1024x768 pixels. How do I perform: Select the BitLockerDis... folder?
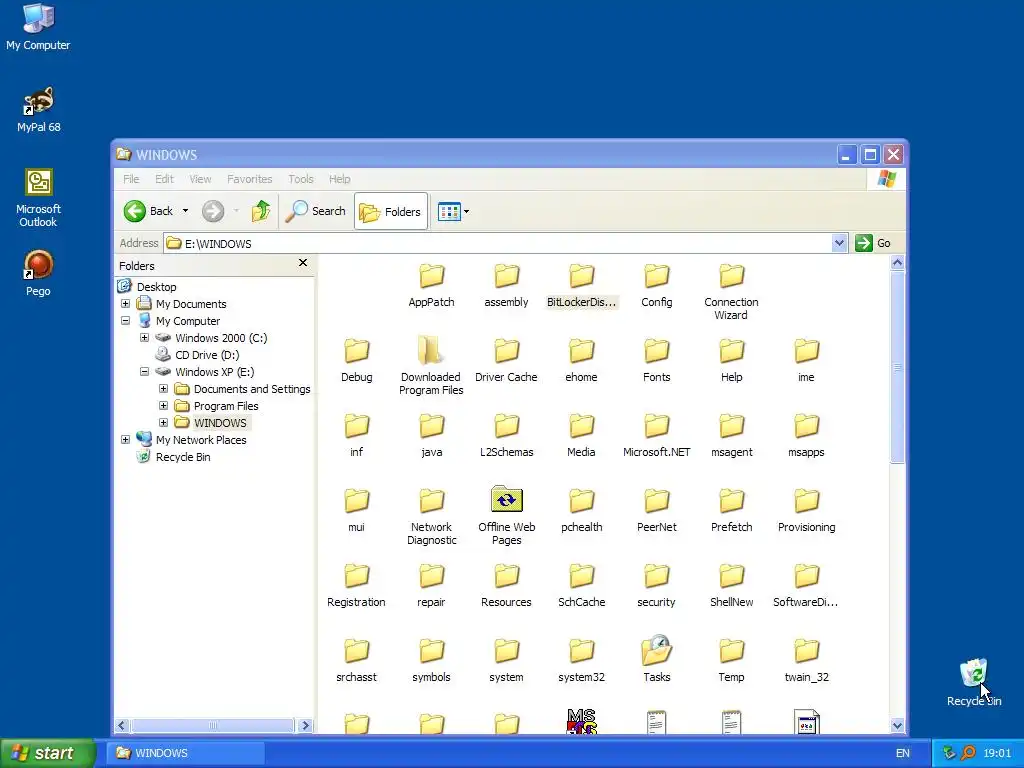click(581, 285)
